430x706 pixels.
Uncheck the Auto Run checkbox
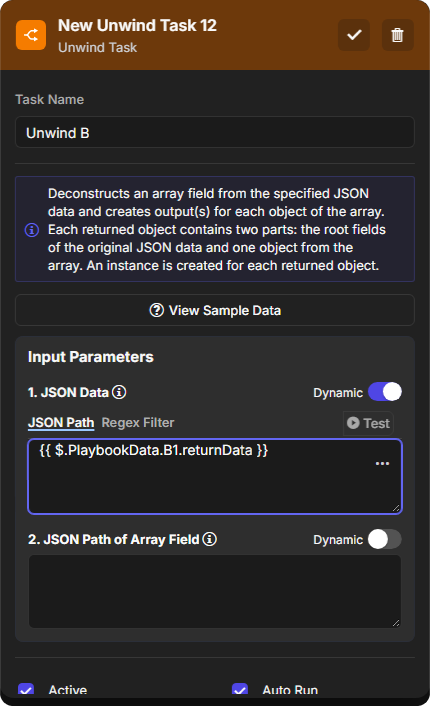[240, 690]
